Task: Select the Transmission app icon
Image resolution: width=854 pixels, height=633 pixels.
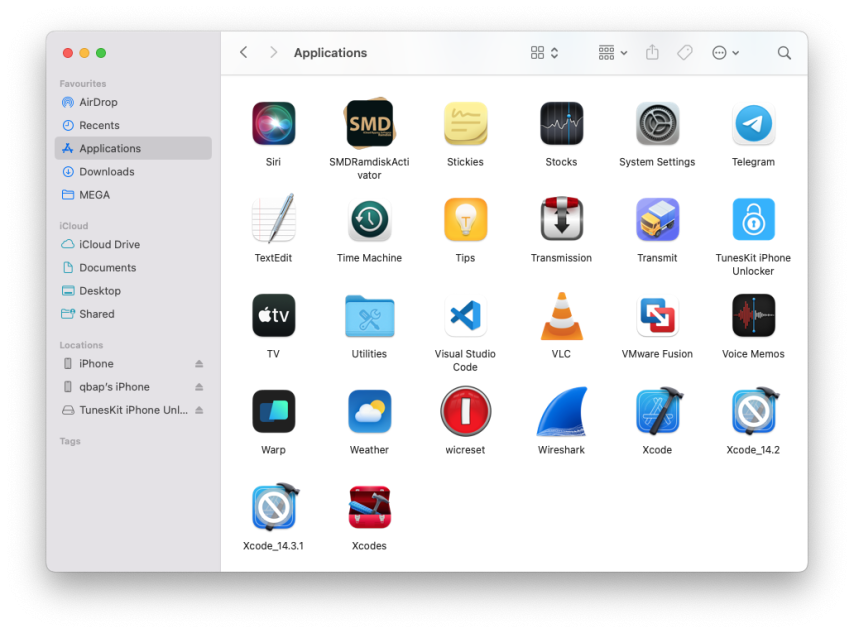Action: coord(561,219)
